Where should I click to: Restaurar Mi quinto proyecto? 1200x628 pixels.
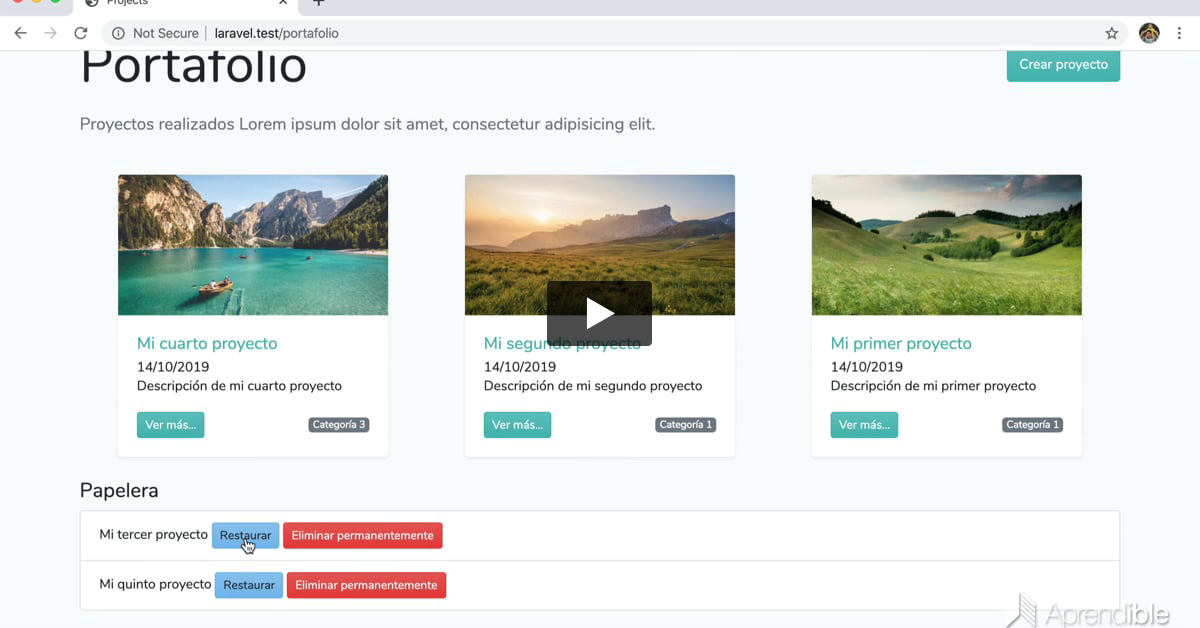(x=249, y=585)
